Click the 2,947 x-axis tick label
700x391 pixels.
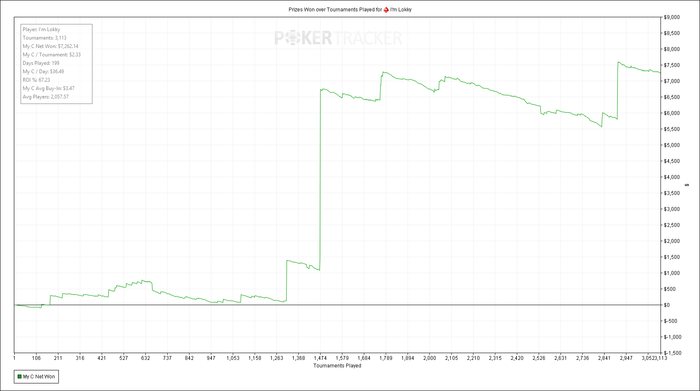pyautogui.click(x=626, y=358)
